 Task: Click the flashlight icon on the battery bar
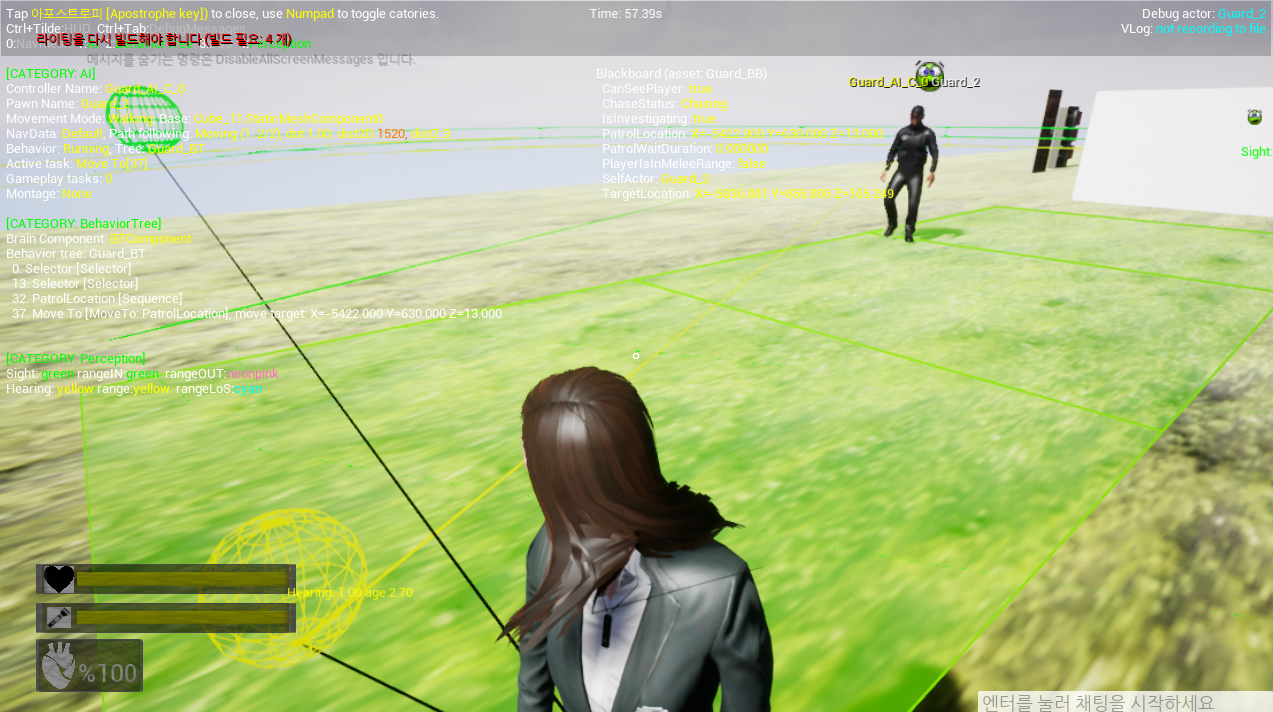pyautogui.click(x=59, y=618)
